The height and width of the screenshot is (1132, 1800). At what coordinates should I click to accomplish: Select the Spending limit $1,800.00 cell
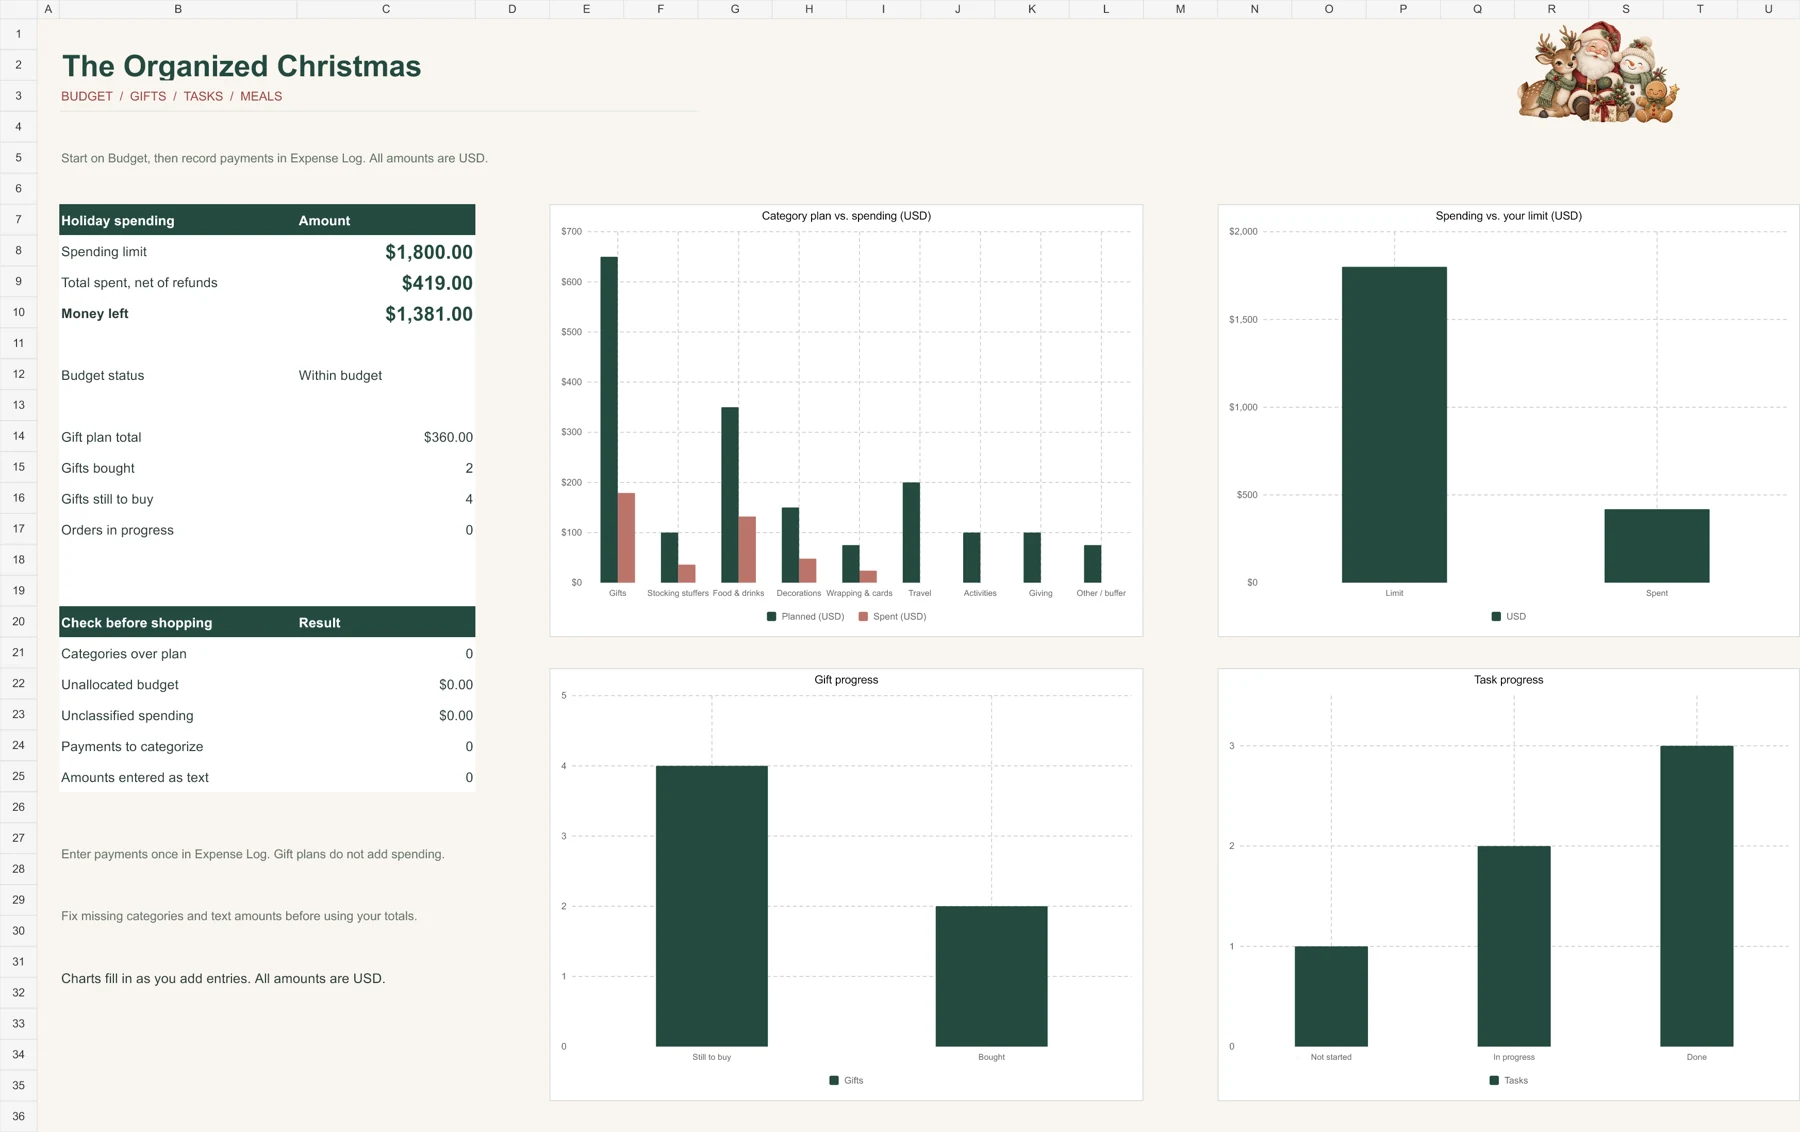386,252
